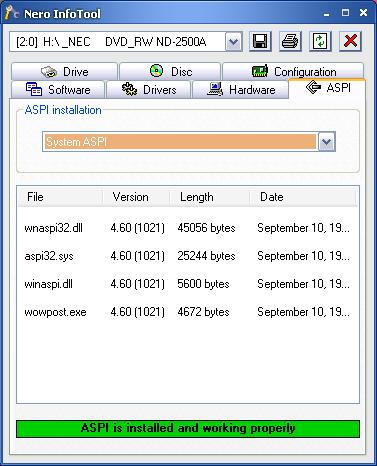Image resolution: width=377 pixels, height=466 pixels.
Task: Select the wnaspi32.dll row
Action: pyautogui.click(x=187, y=228)
